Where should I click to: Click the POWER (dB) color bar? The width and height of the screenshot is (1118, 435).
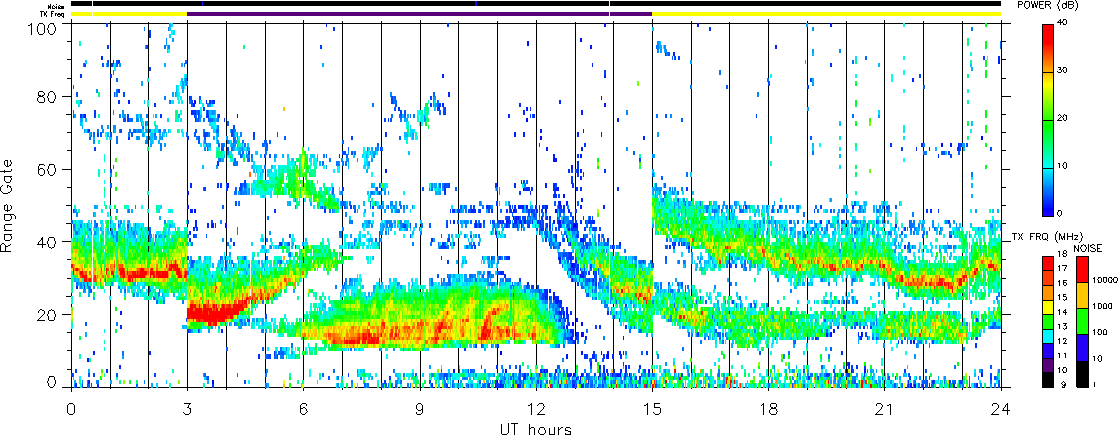tap(1047, 121)
